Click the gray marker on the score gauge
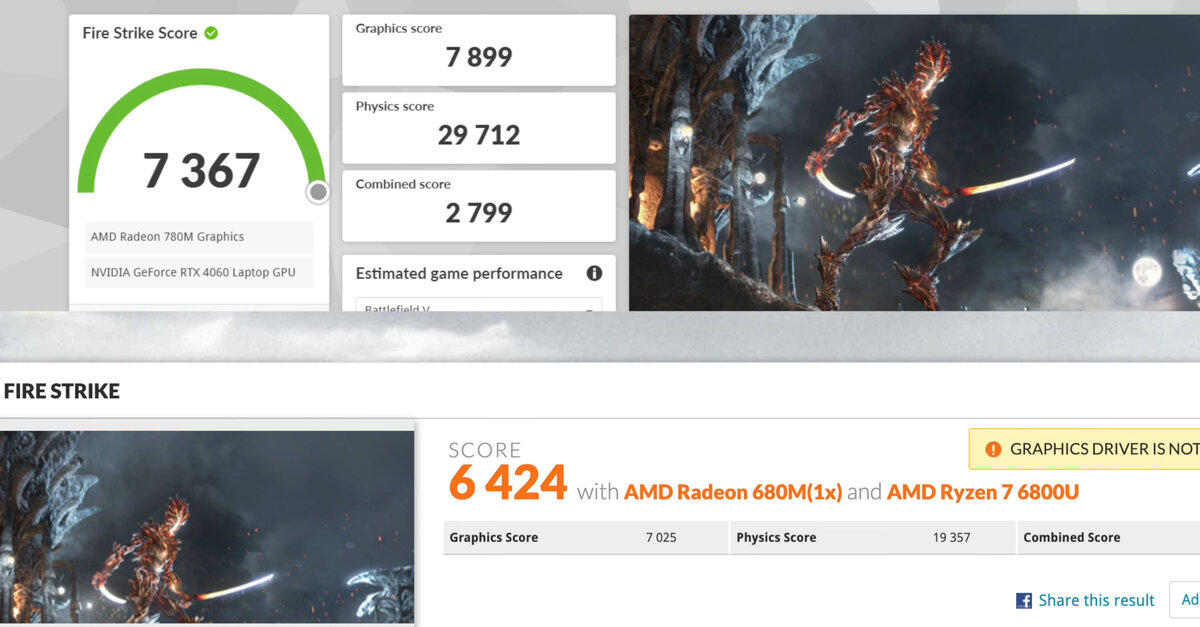The width and height of the screenshot is (1200, 627). click(x=318, y=192)
